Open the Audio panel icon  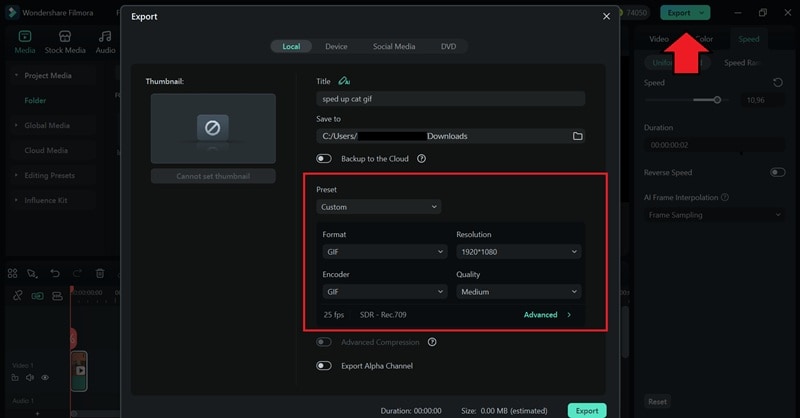pyautogui.click(x=105, y=36)
